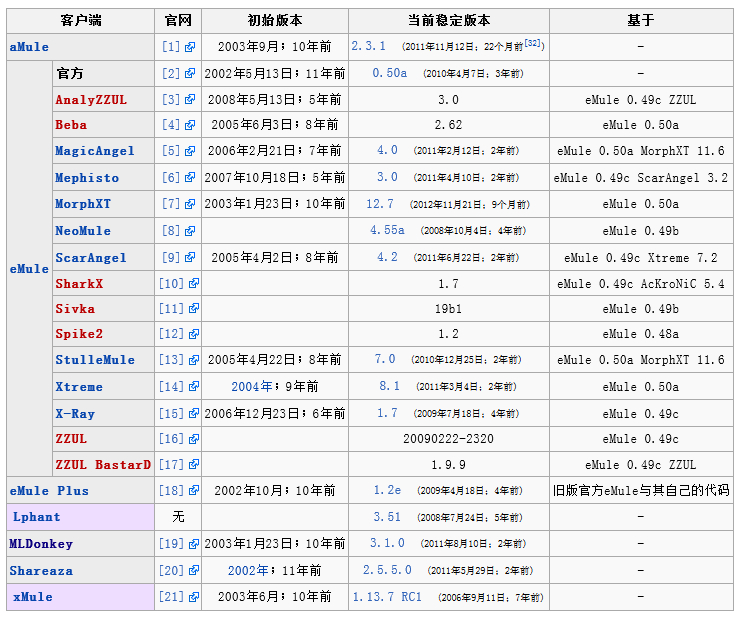741x618 pixels.
Task: Follow the AnalyZZUL red link
Action: (x=91, y=100)
